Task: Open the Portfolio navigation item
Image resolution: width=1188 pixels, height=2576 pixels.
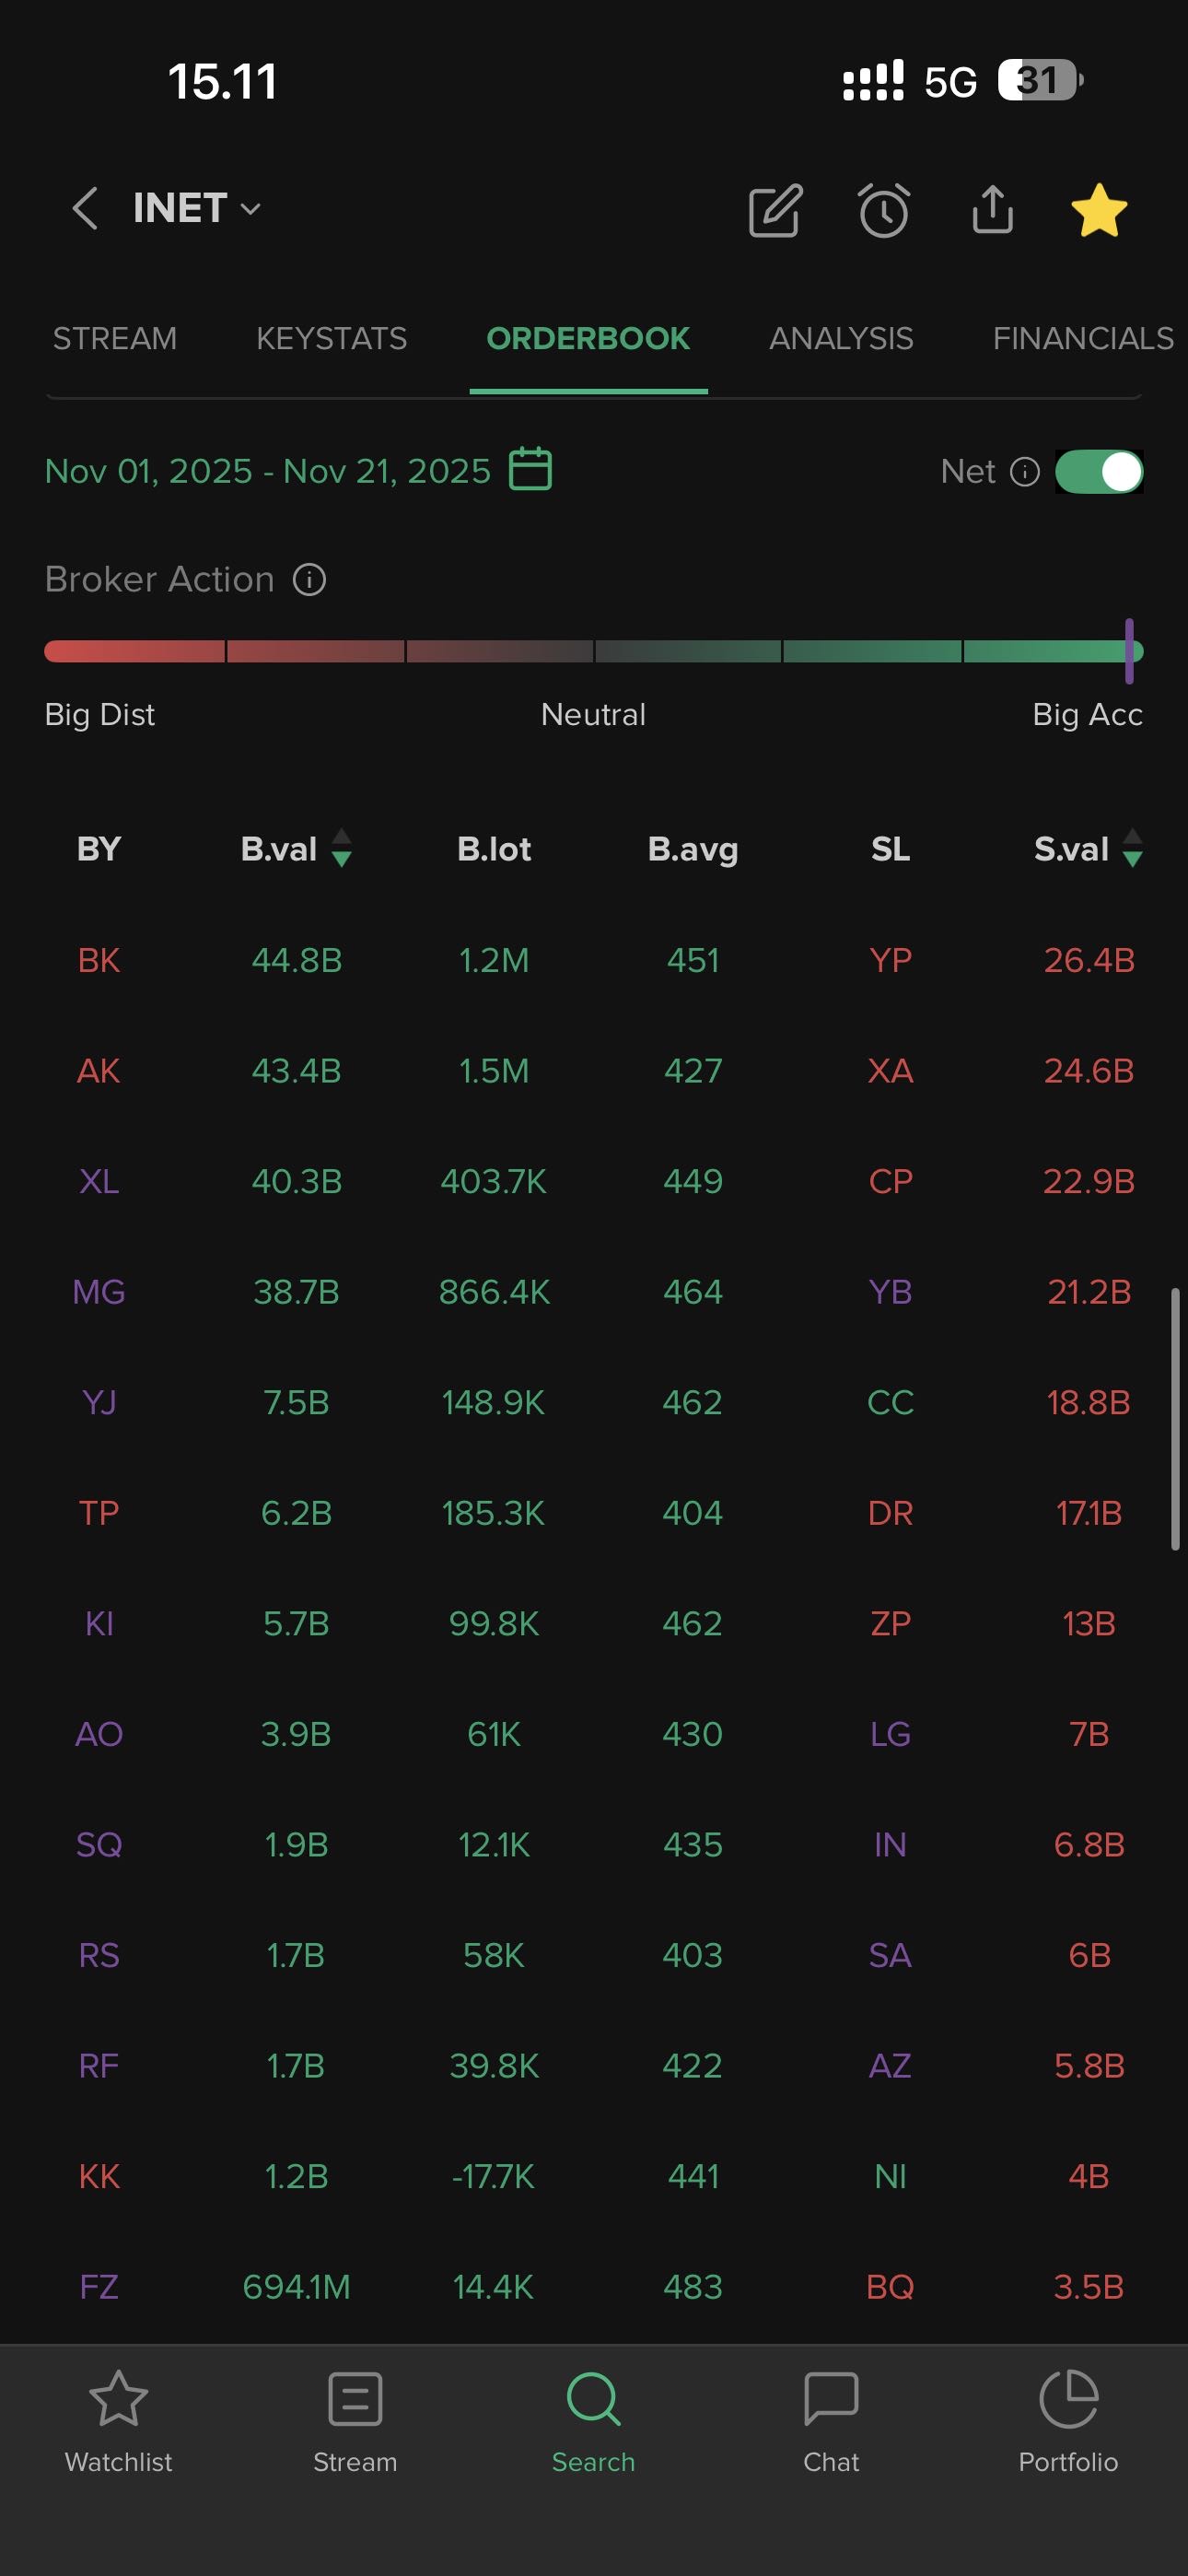Action: pyautogui.click(x=1068, y=2418)
